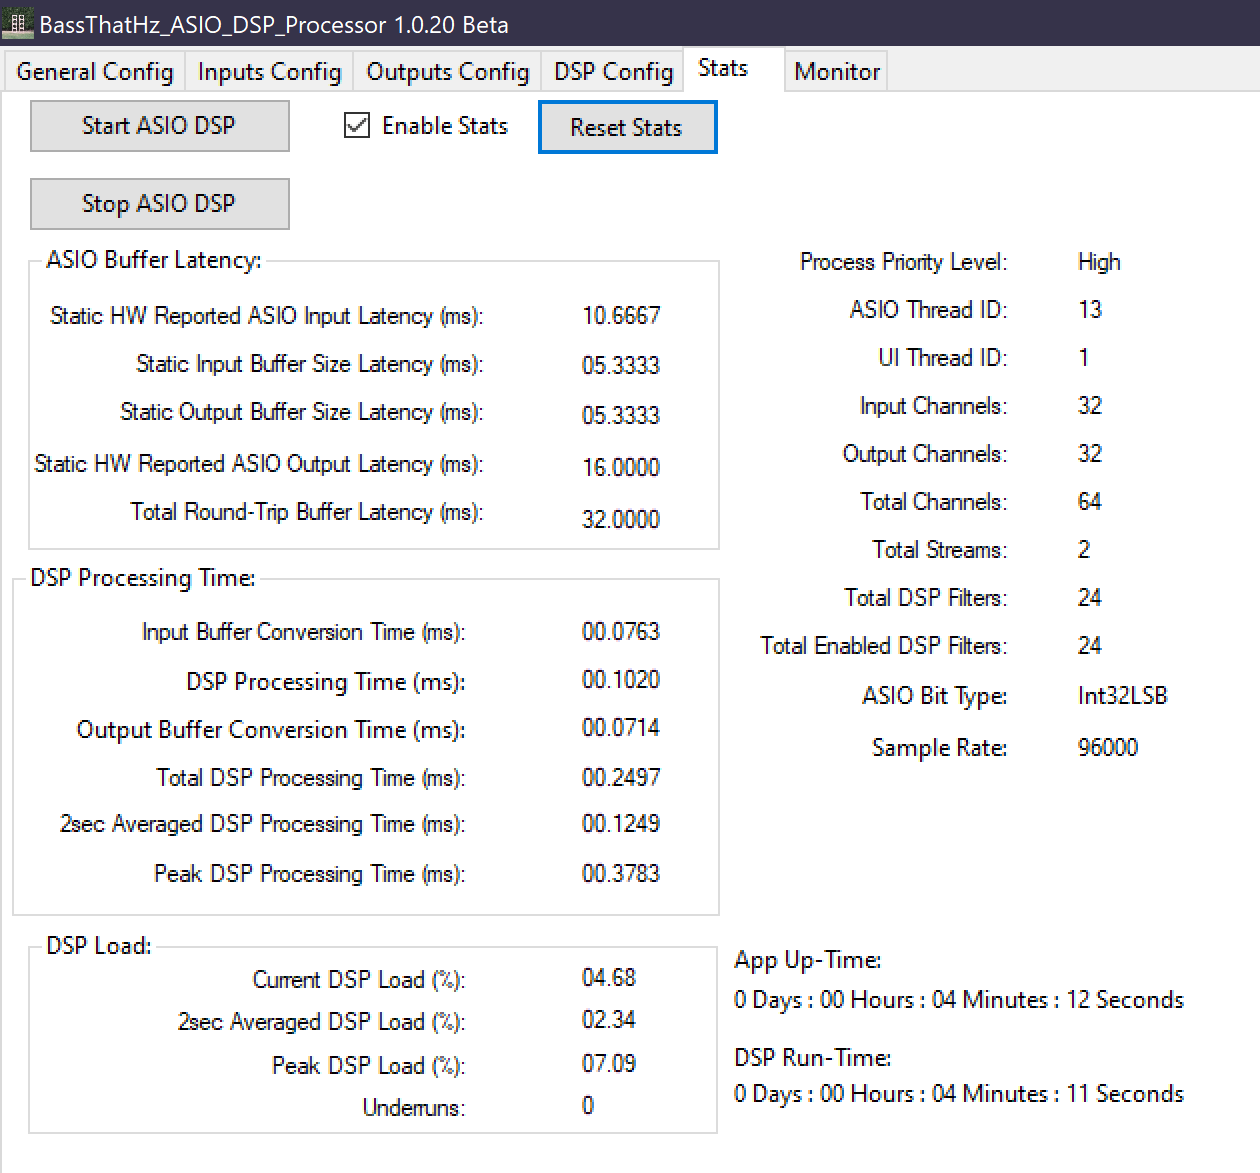Click the DSP Run-Time duration text
Screen dimensions: 1260x1173
click(959, 1094)
